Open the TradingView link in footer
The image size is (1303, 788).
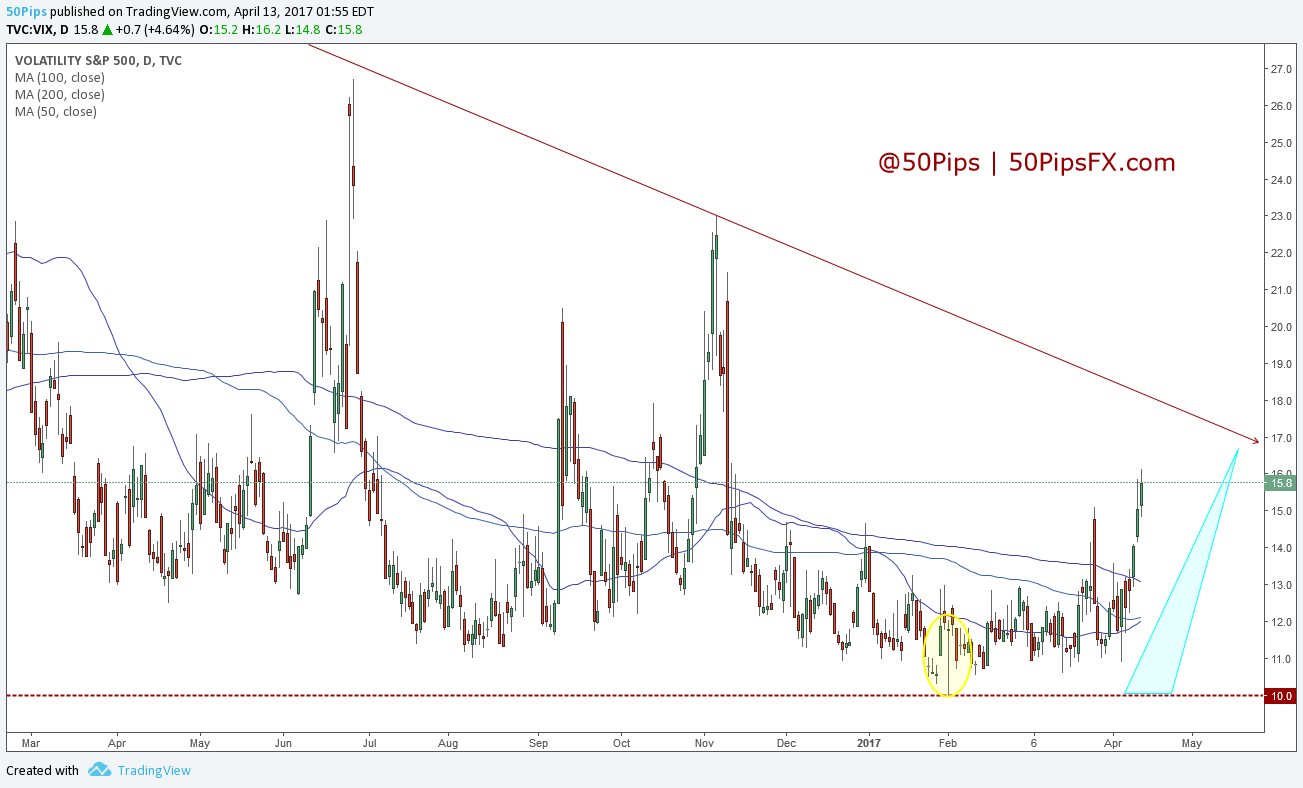[154, 770]
